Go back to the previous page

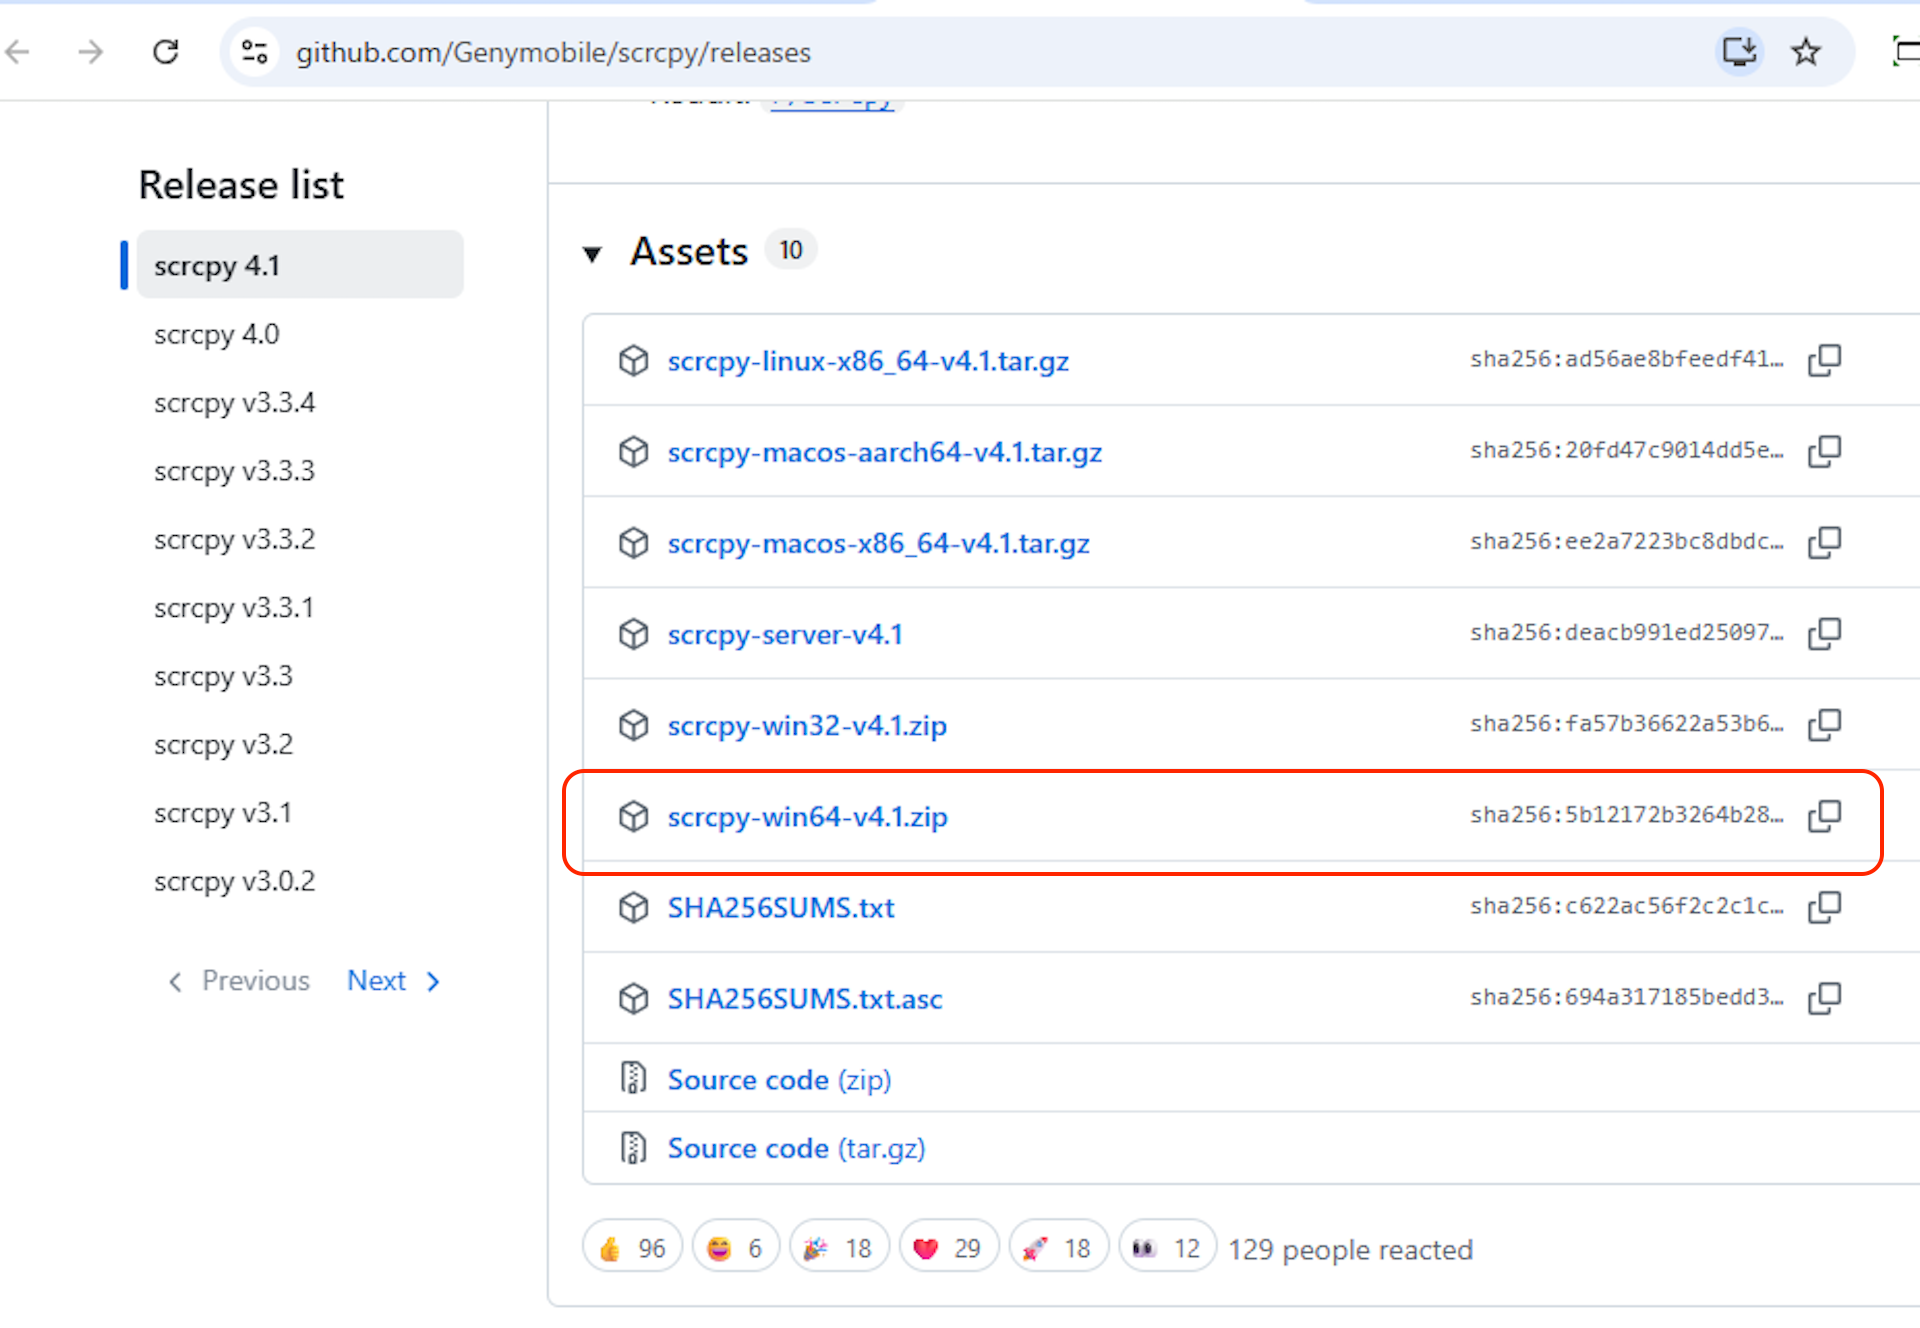coord(19,52)
